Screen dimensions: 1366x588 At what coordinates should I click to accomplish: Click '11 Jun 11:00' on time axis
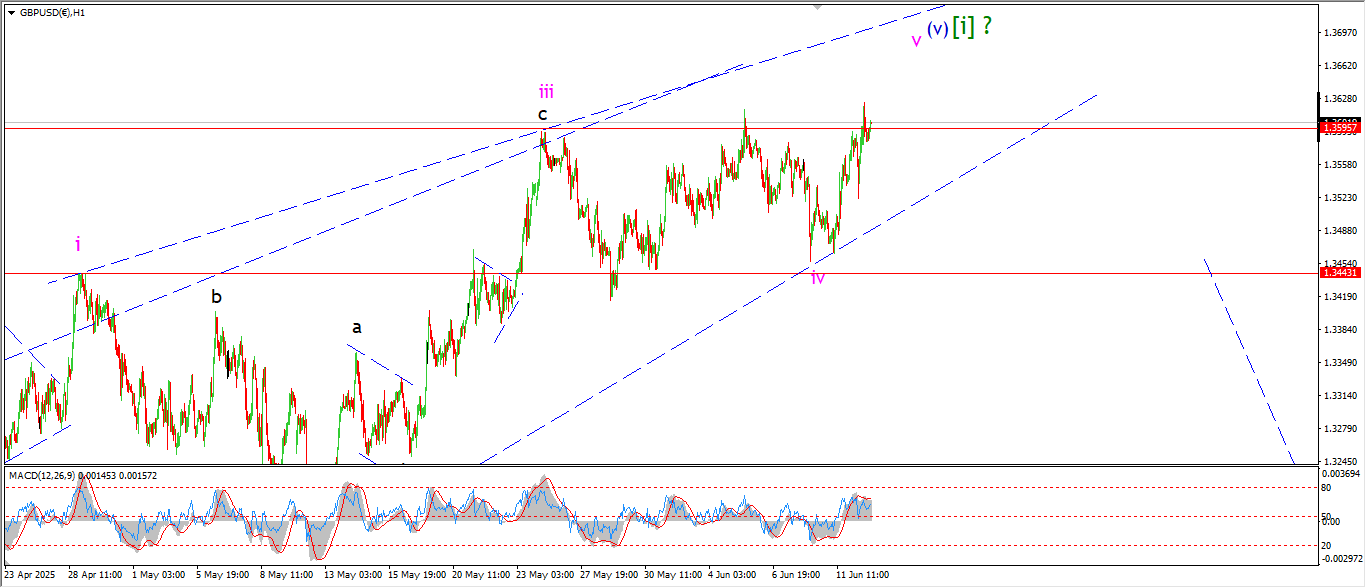[863, 575]
